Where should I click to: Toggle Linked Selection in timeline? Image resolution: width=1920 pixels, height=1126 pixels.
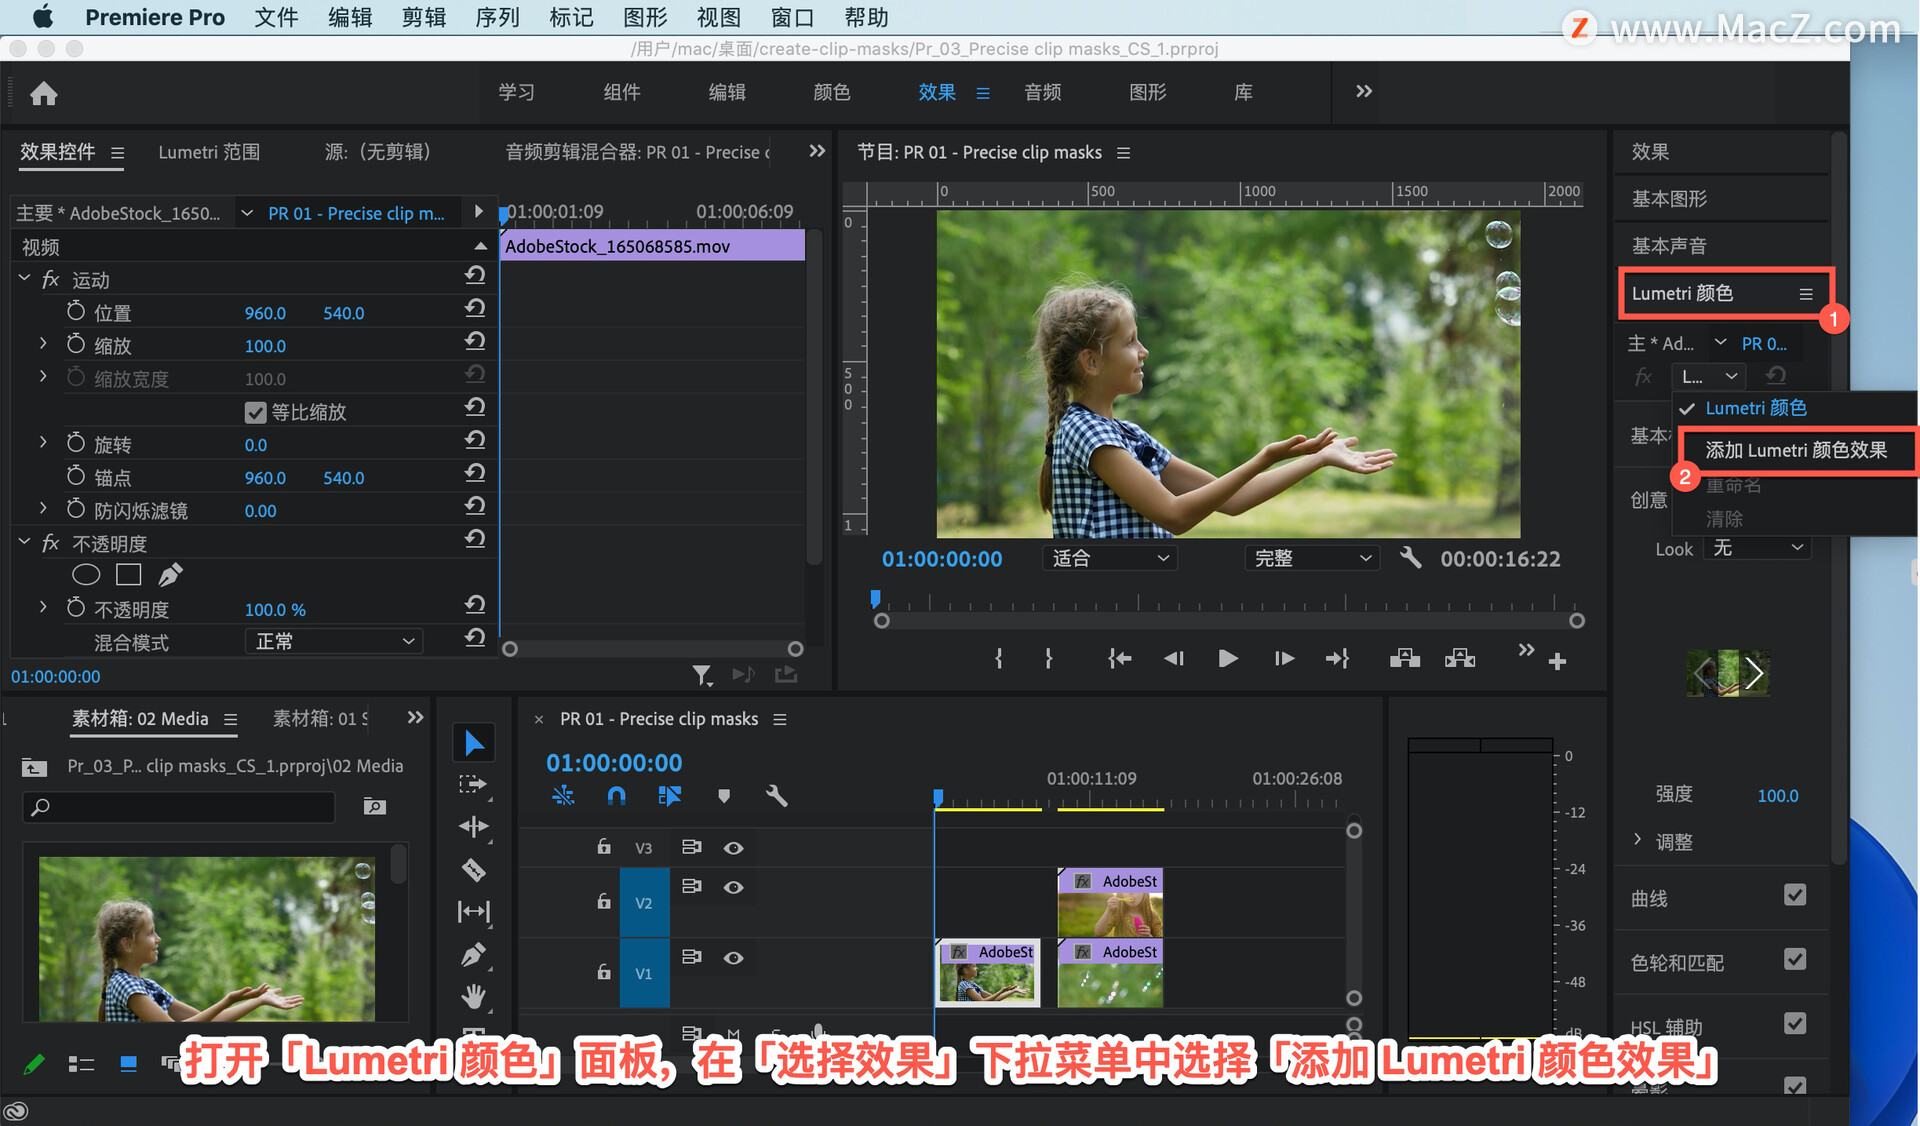[669, 795]
